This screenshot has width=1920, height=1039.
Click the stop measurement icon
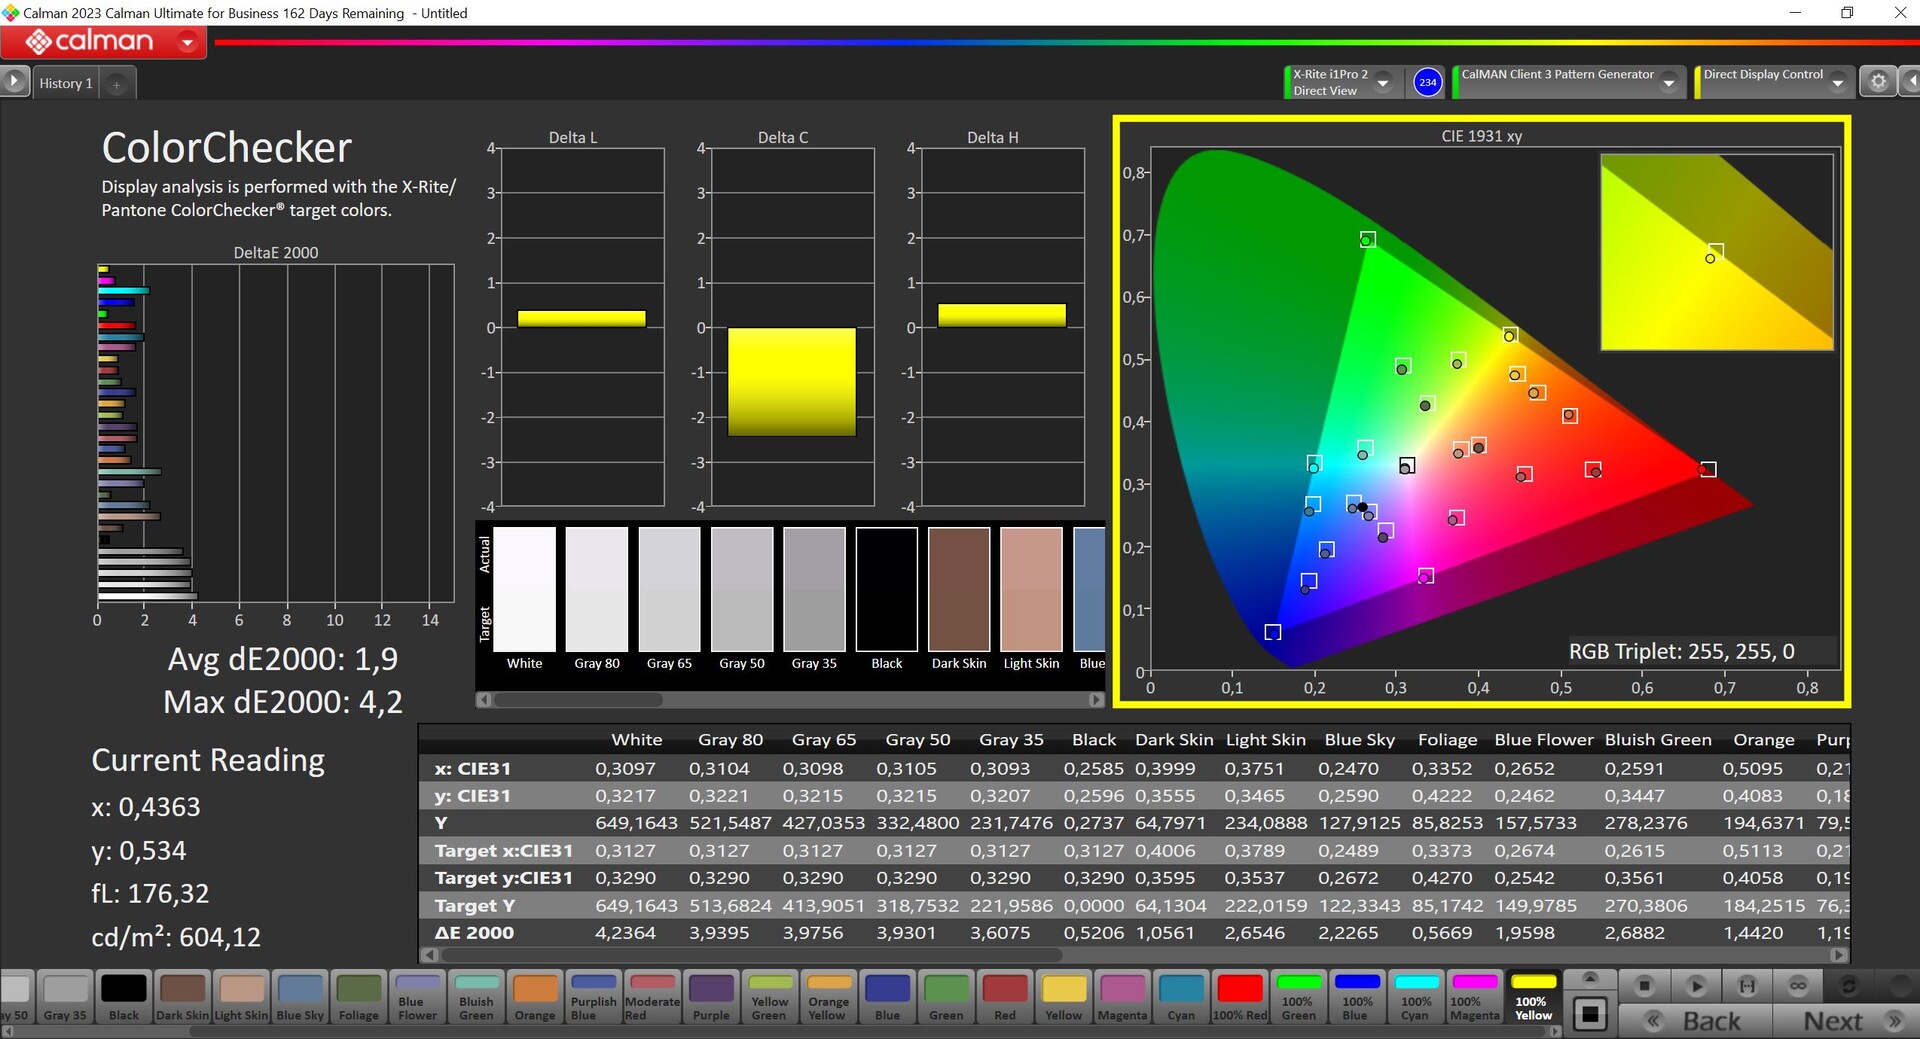click(1644, 986)
